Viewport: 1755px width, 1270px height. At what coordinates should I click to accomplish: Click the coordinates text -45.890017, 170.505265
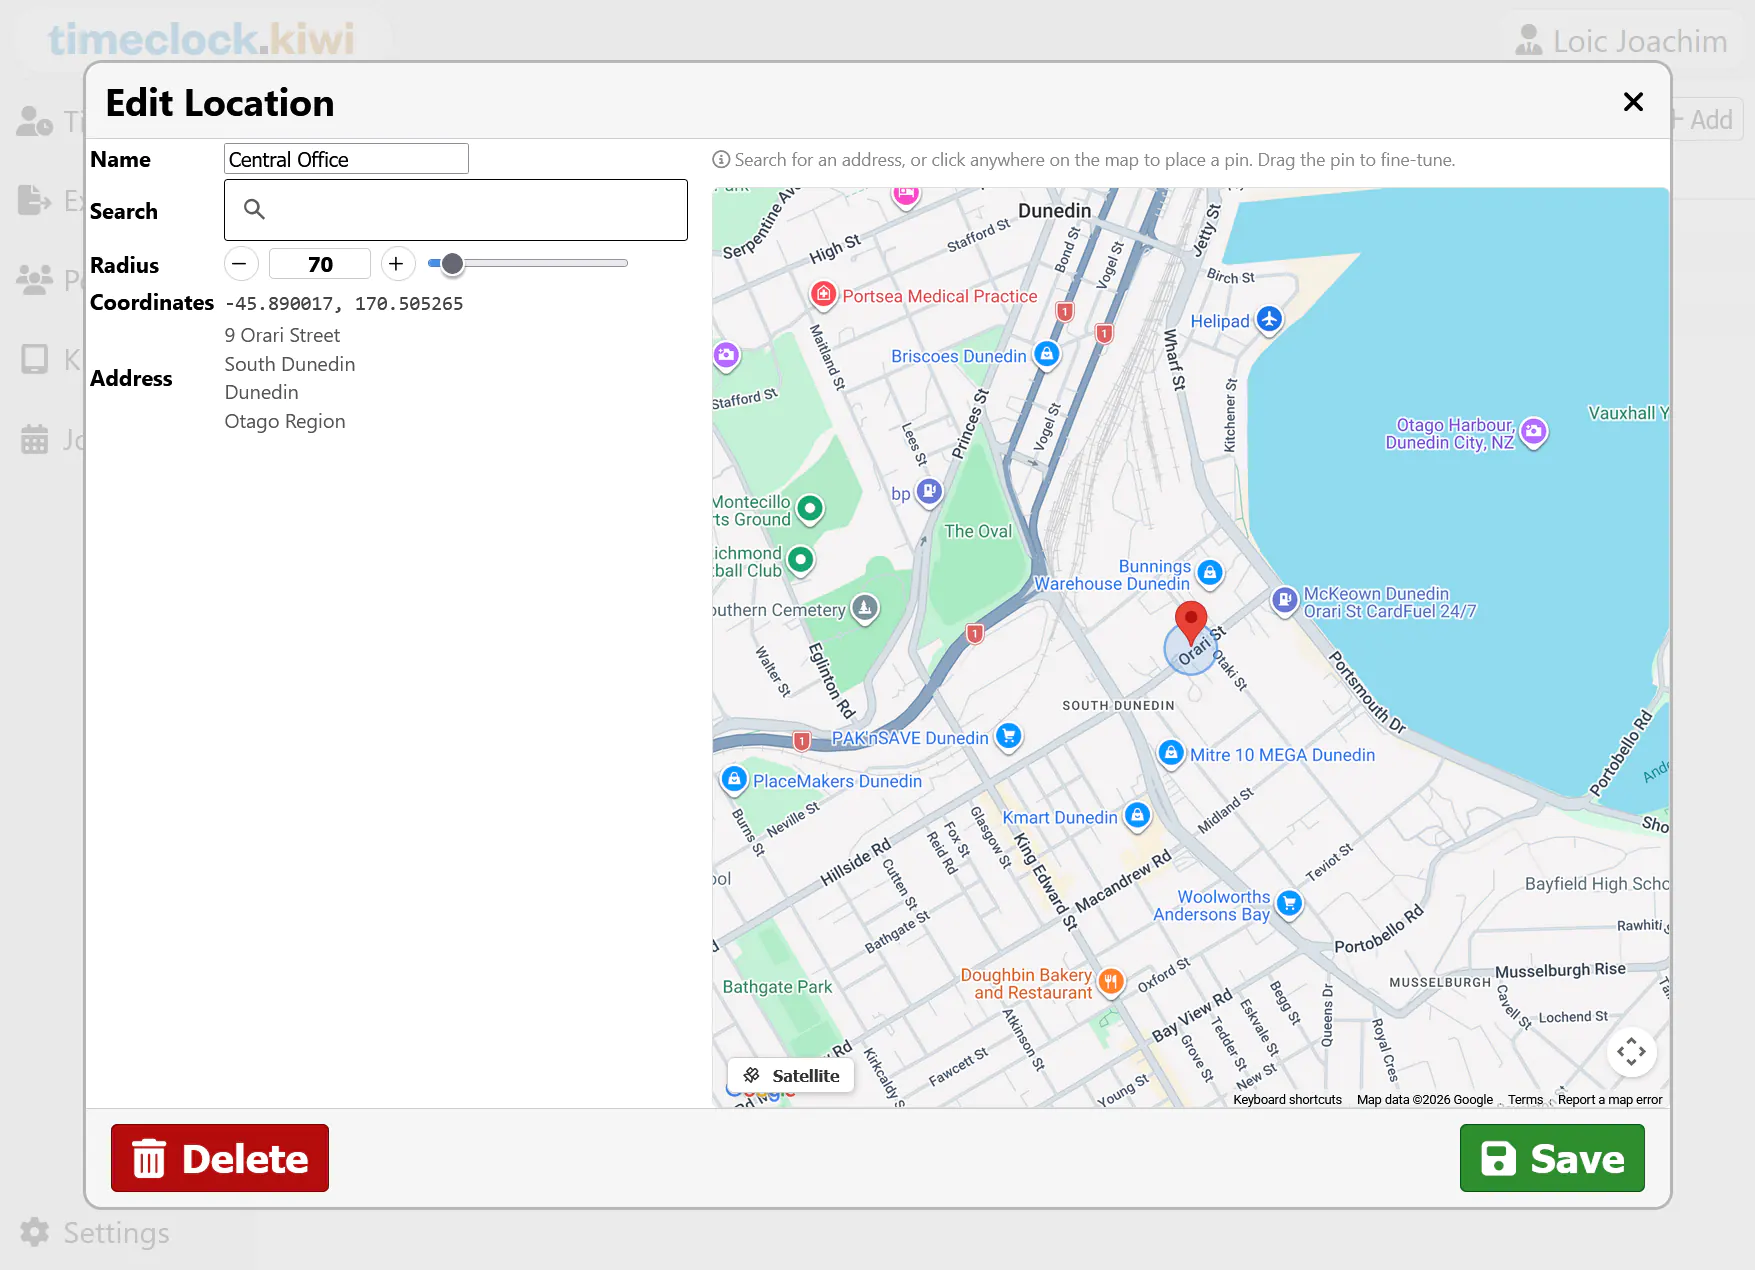point(344,304)
